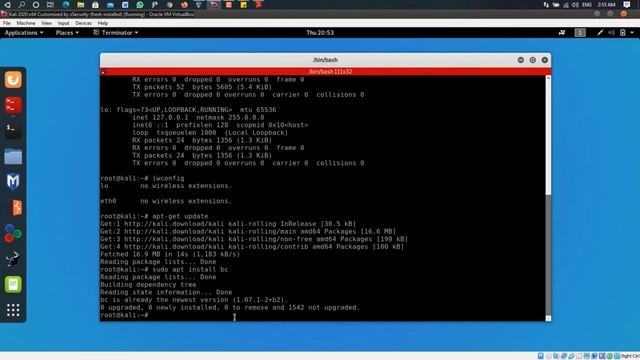The height and width of the screenshot is (360, 640).
Task: Click the scrollbar down arrow in terminal
Action: pyautogui.click(x=548, y=318)
